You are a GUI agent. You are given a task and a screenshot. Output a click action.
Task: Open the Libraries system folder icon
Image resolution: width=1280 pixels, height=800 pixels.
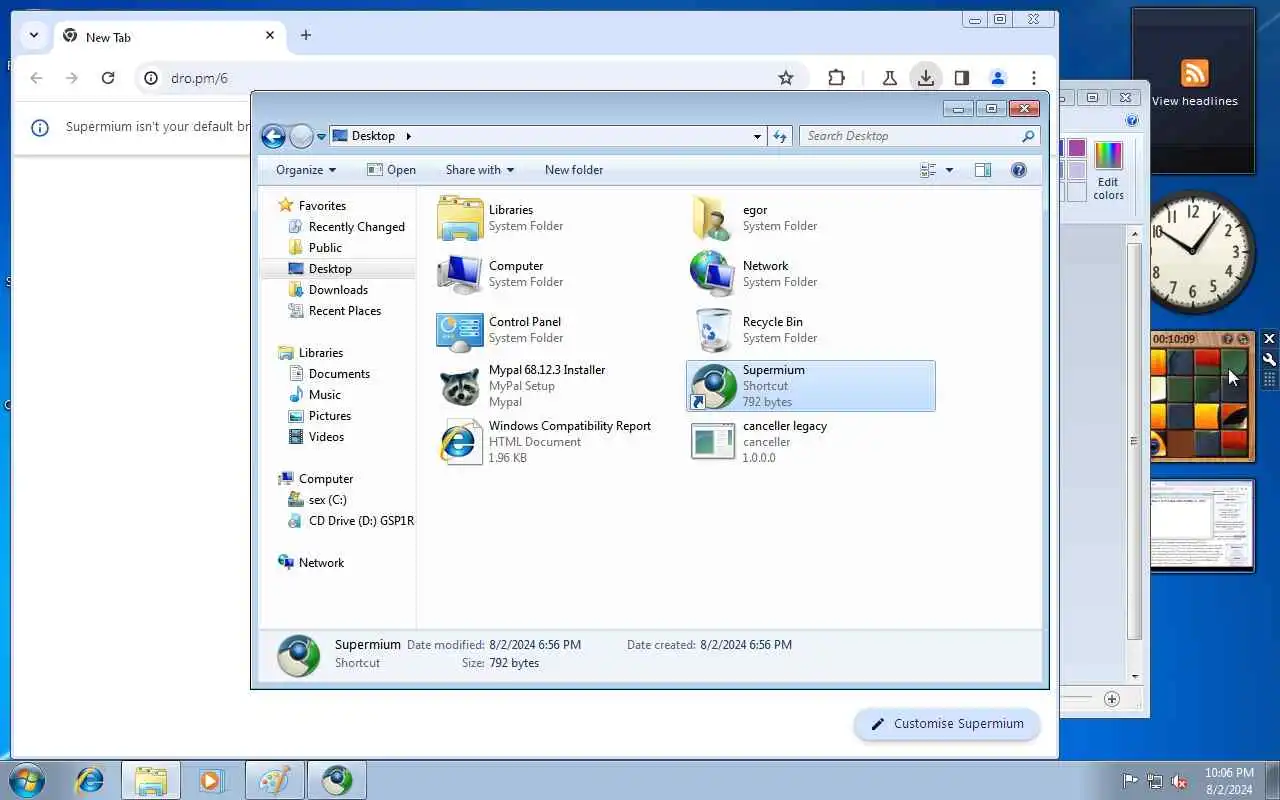click(460, 218)
